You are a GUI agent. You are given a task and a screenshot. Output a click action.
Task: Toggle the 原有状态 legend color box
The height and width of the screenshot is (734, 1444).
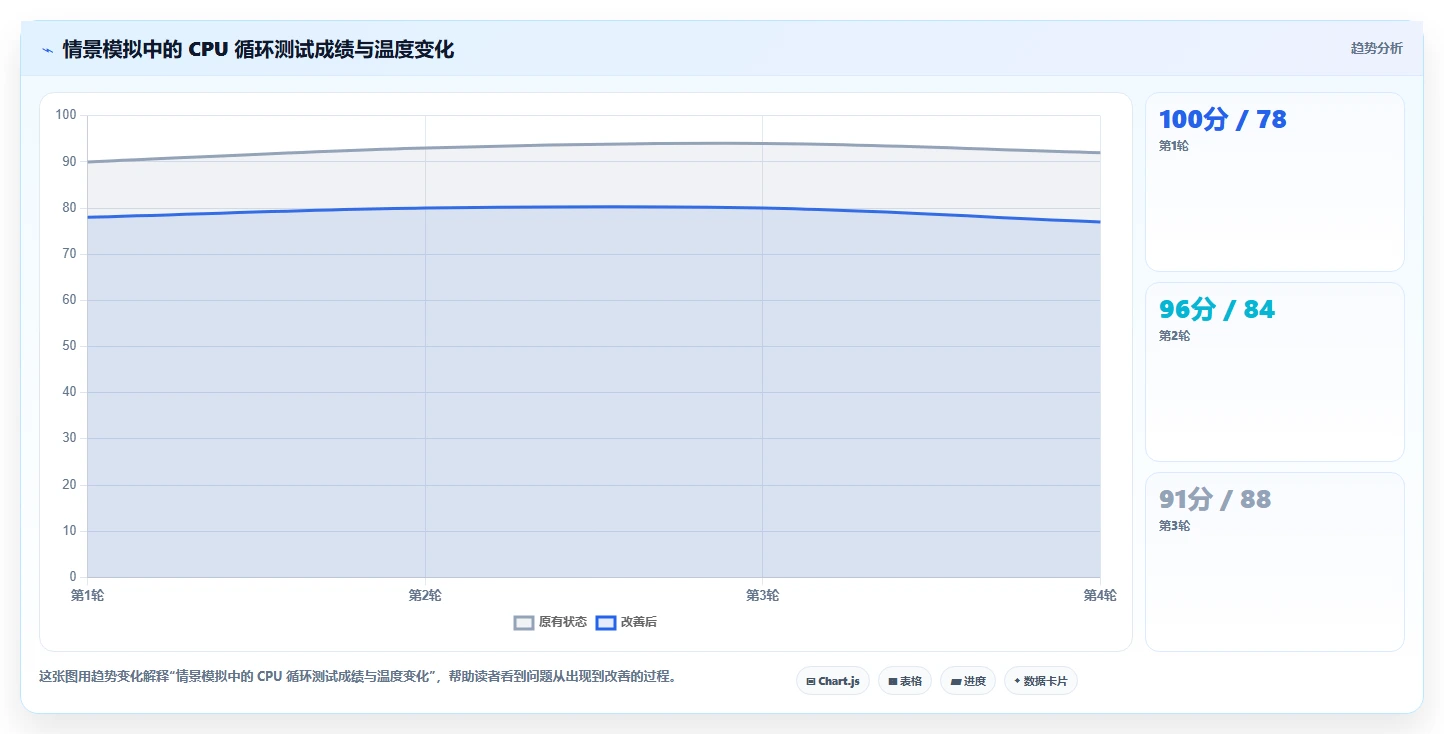point(524,622)
